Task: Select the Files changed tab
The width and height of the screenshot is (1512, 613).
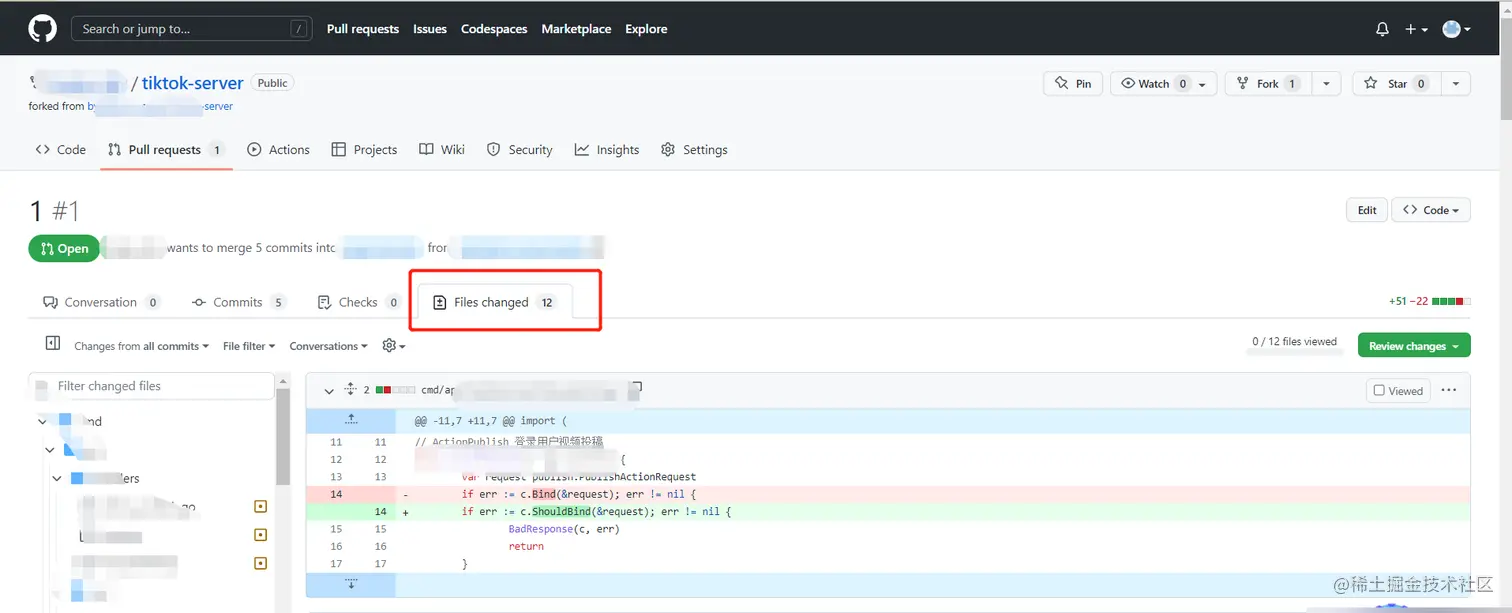Action: [495, 302]
